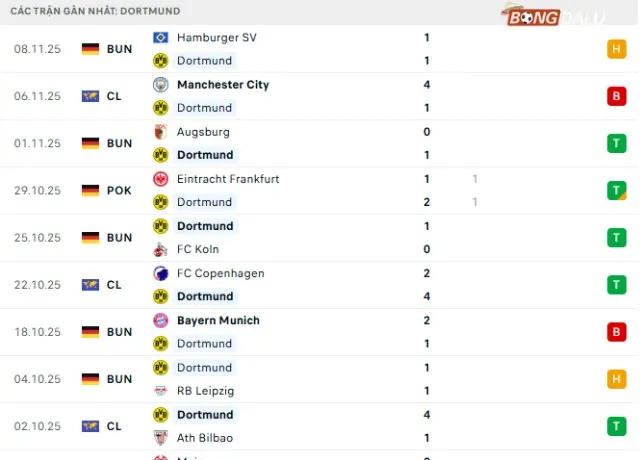Click the FC Copenhagen club crest
Image resolution: width=640 pixels, height=460 pixels.
(x=159, y=273)
